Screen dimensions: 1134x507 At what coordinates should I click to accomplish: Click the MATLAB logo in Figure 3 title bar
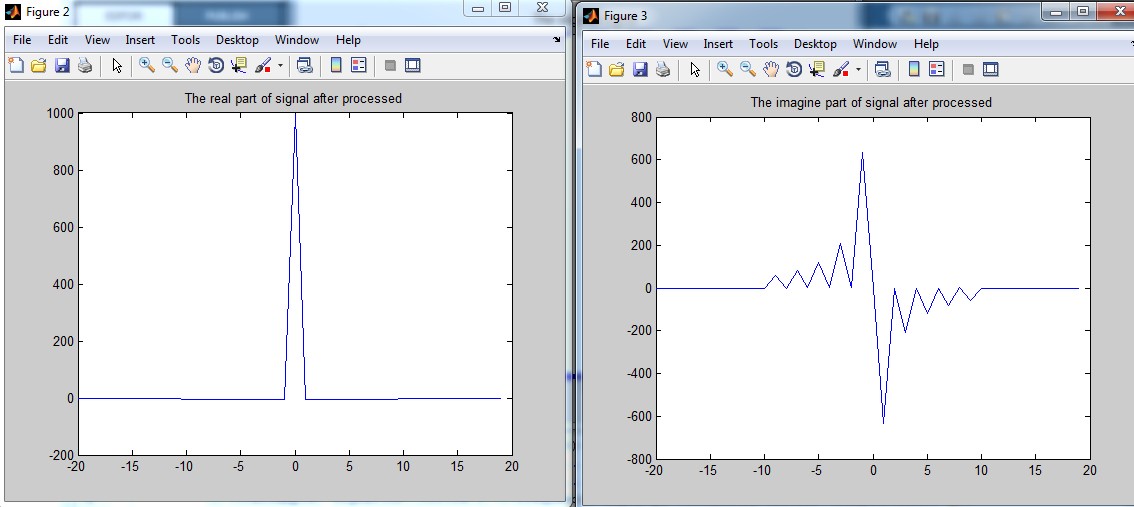pyautogui.click(x=591, y=15)
